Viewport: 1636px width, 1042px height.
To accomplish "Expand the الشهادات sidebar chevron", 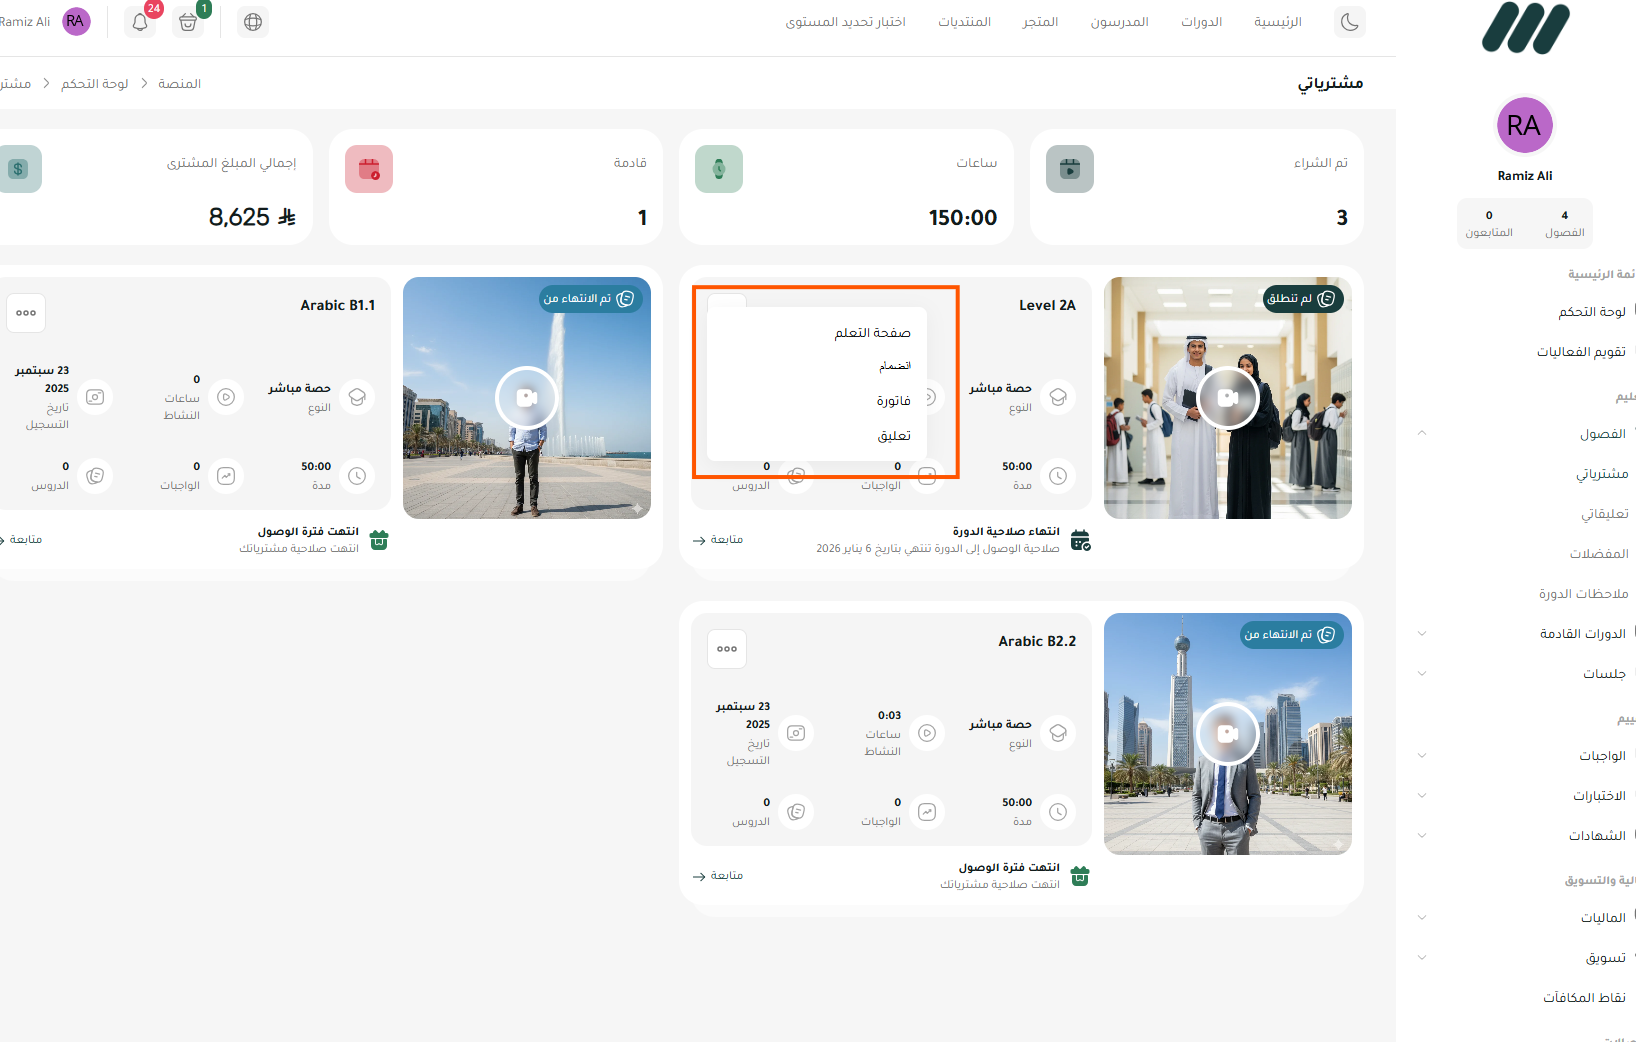I will tap(1422, 835).
